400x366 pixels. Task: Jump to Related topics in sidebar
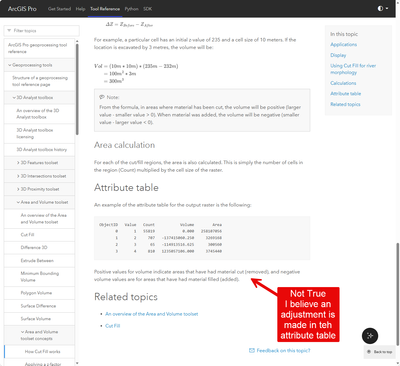click(x=345, y=104)
